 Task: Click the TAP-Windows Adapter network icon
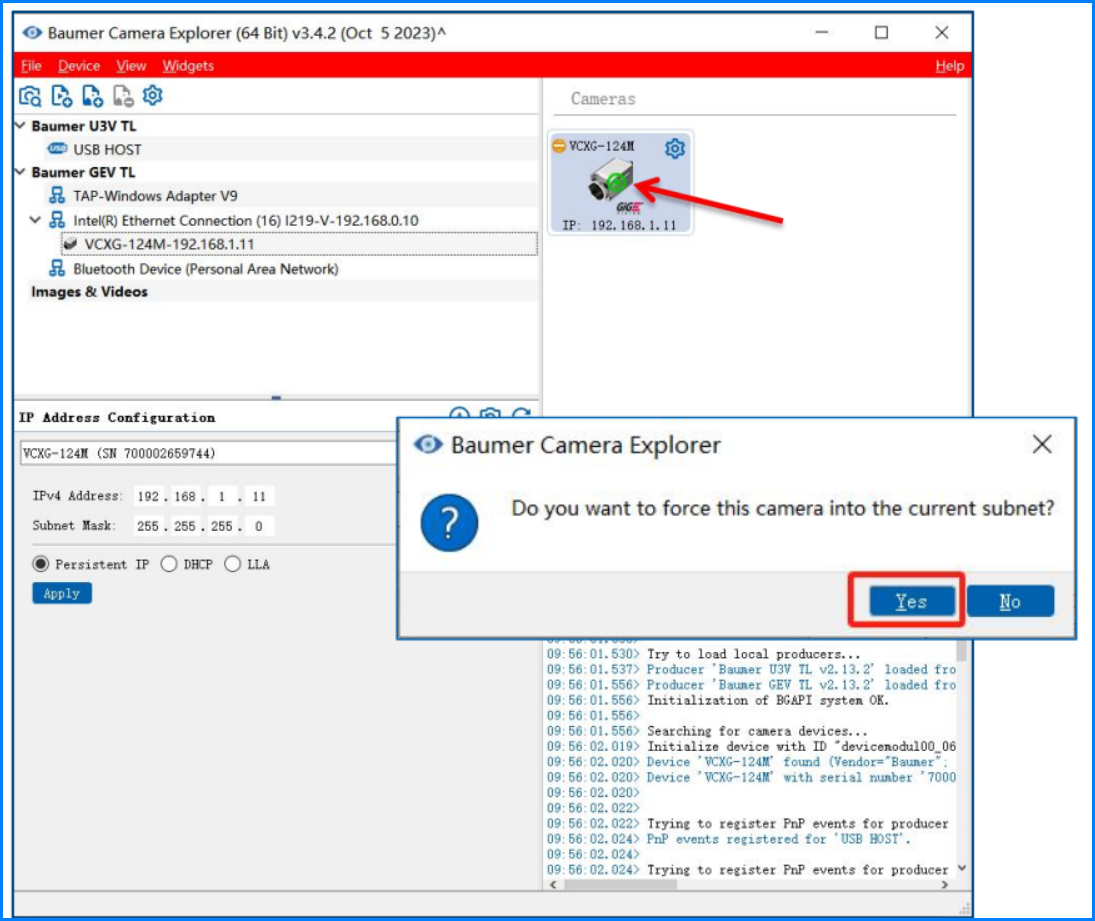click(x=57, y=196)
